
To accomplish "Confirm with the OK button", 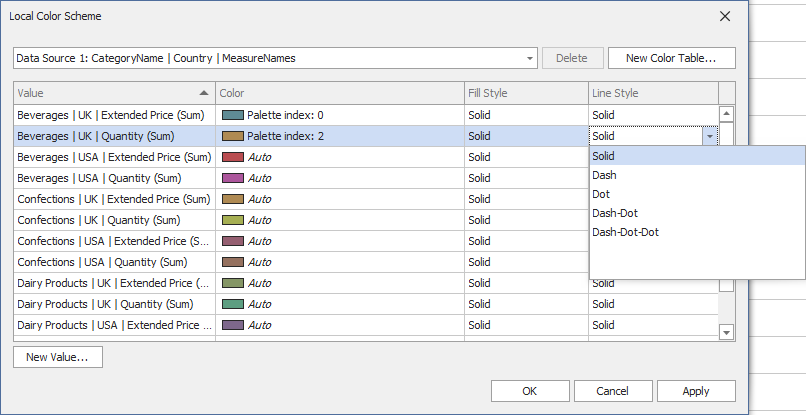I will [530, 391].
